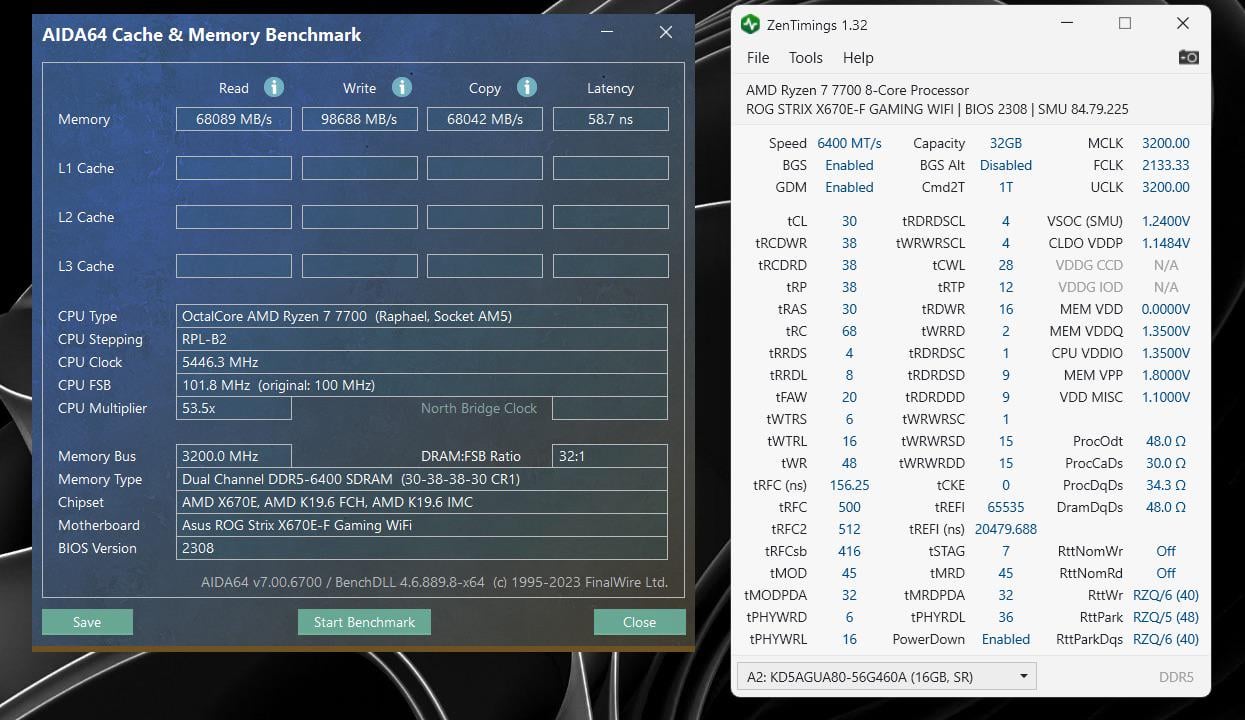Click the Memory Copy field 68042 MB/s
The image size is (1245, 720).
tap(485, 119)
